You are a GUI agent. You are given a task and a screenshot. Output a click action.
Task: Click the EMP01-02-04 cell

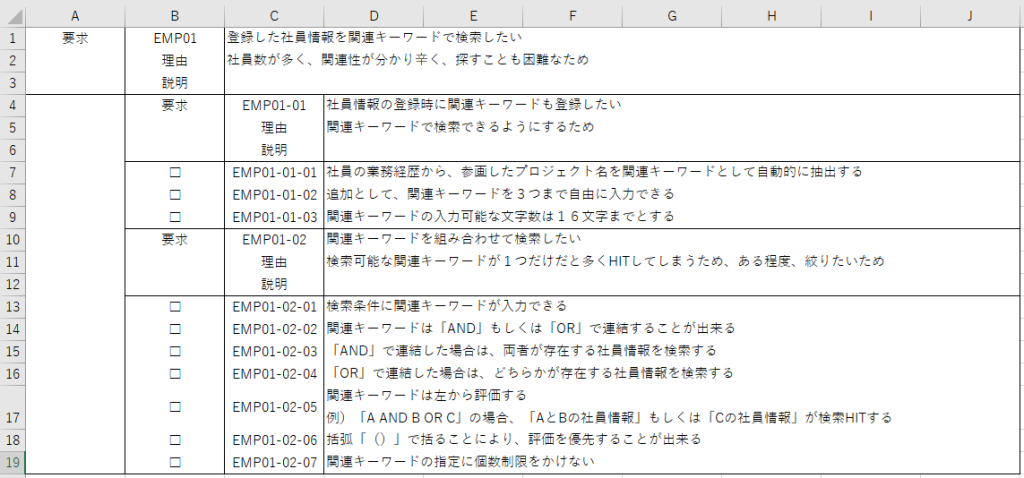274,374
